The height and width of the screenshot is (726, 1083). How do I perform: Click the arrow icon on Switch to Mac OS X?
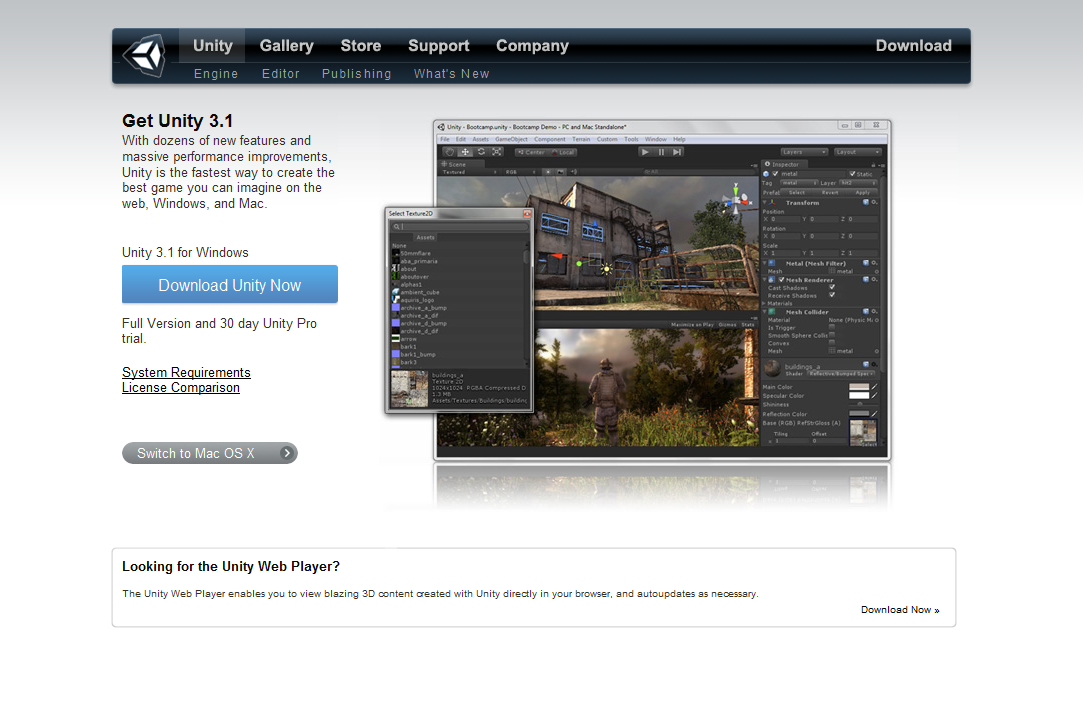pyautogui.click(x=287, y=453)
